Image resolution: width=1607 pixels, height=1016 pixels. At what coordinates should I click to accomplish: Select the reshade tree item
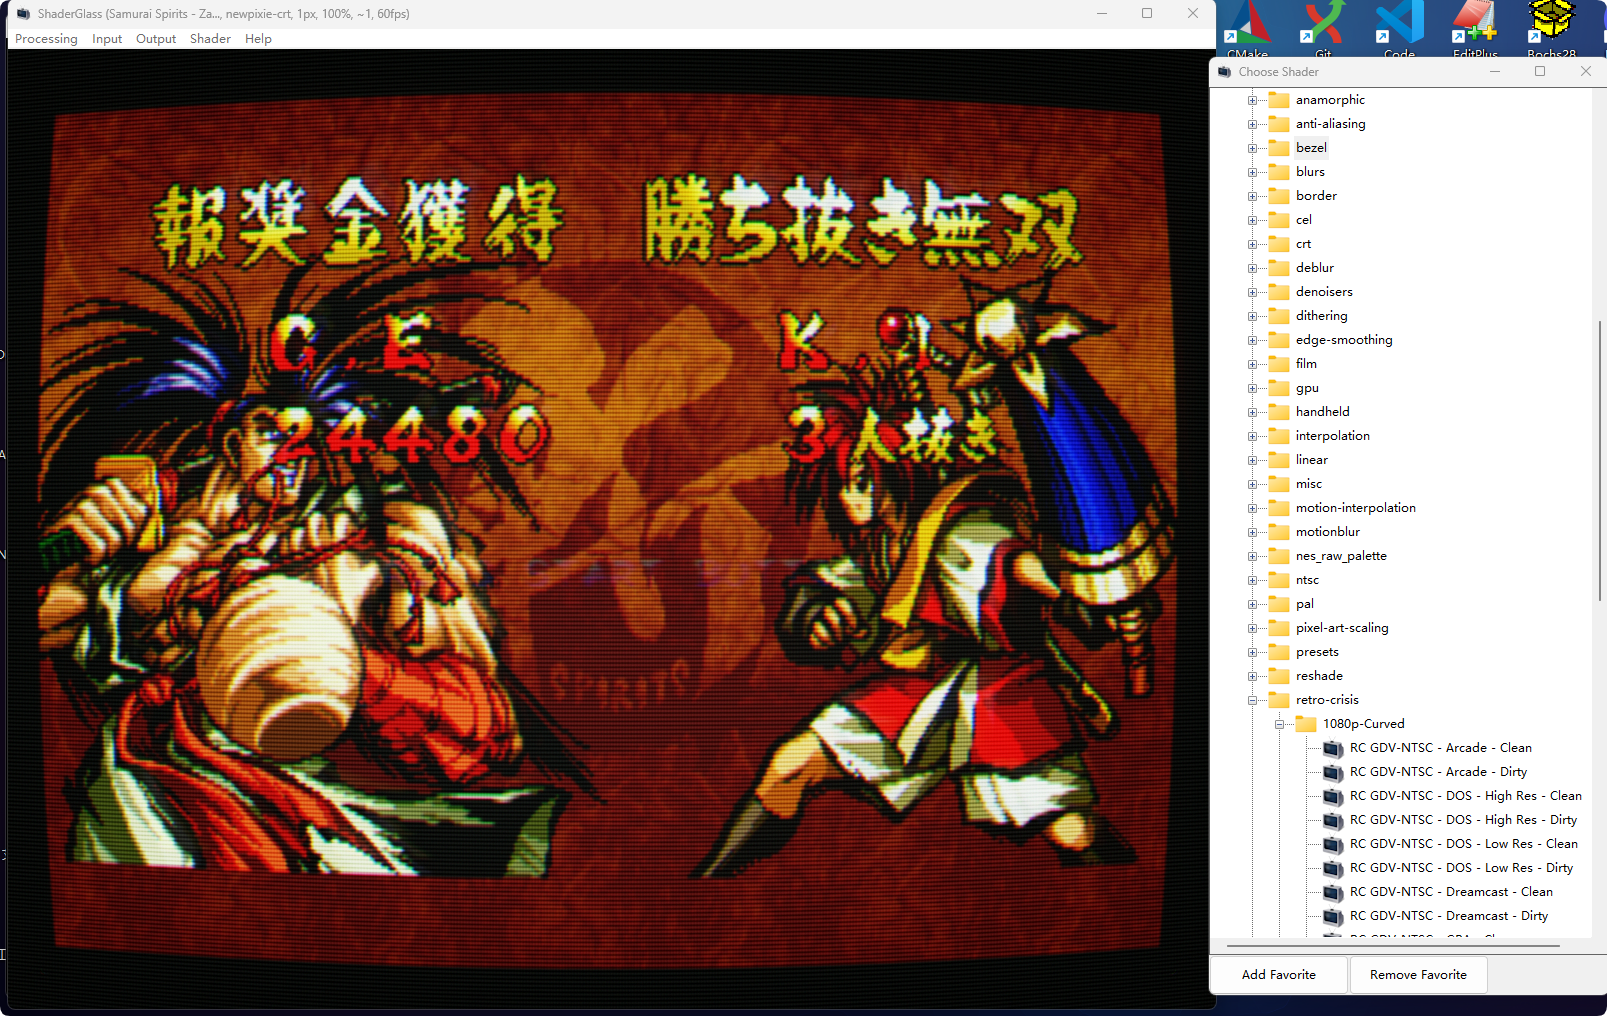(x=1319, y=676)
